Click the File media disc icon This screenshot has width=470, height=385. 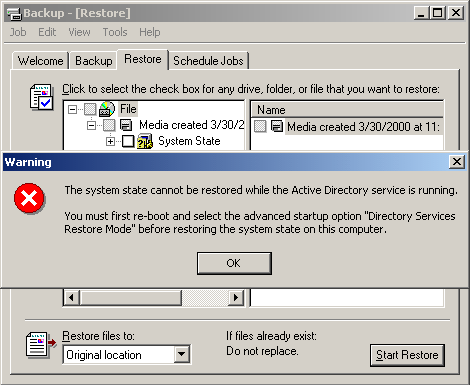(107, 109)
